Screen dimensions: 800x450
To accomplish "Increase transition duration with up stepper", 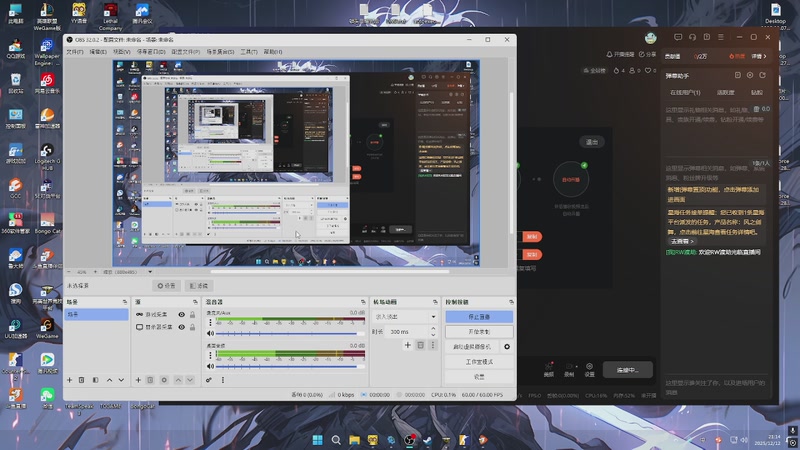I will pyautogui.click(x=433, y=329).
